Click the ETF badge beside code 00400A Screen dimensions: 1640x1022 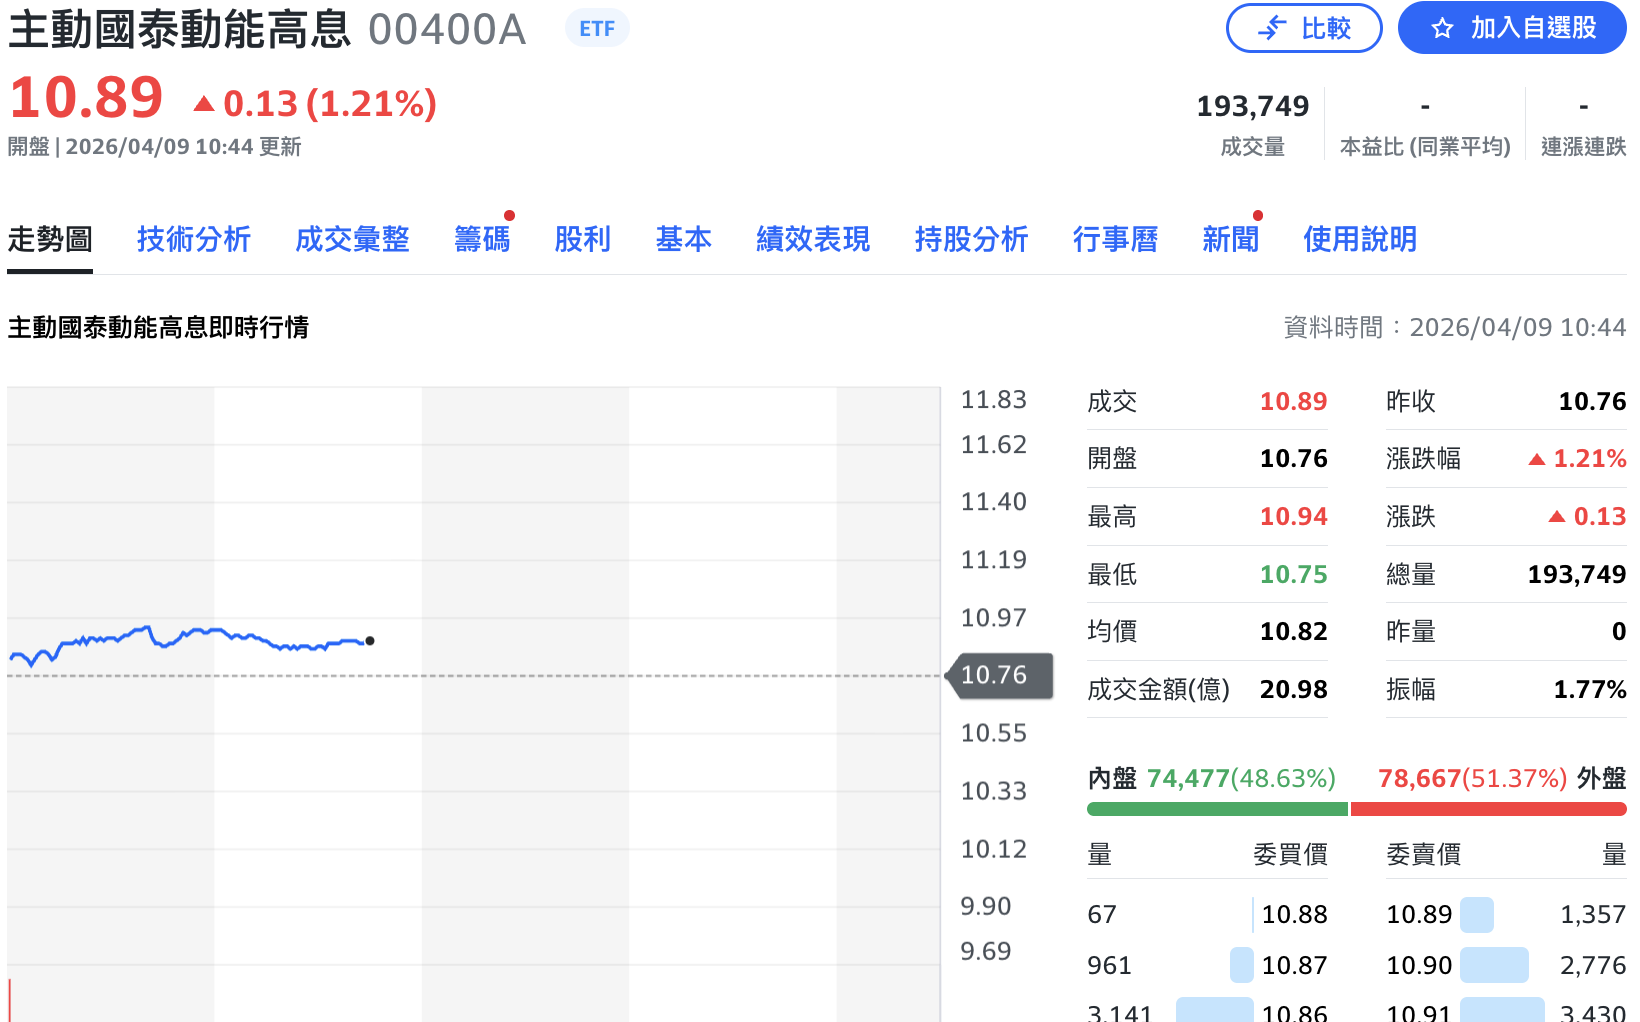pos(597,28)
